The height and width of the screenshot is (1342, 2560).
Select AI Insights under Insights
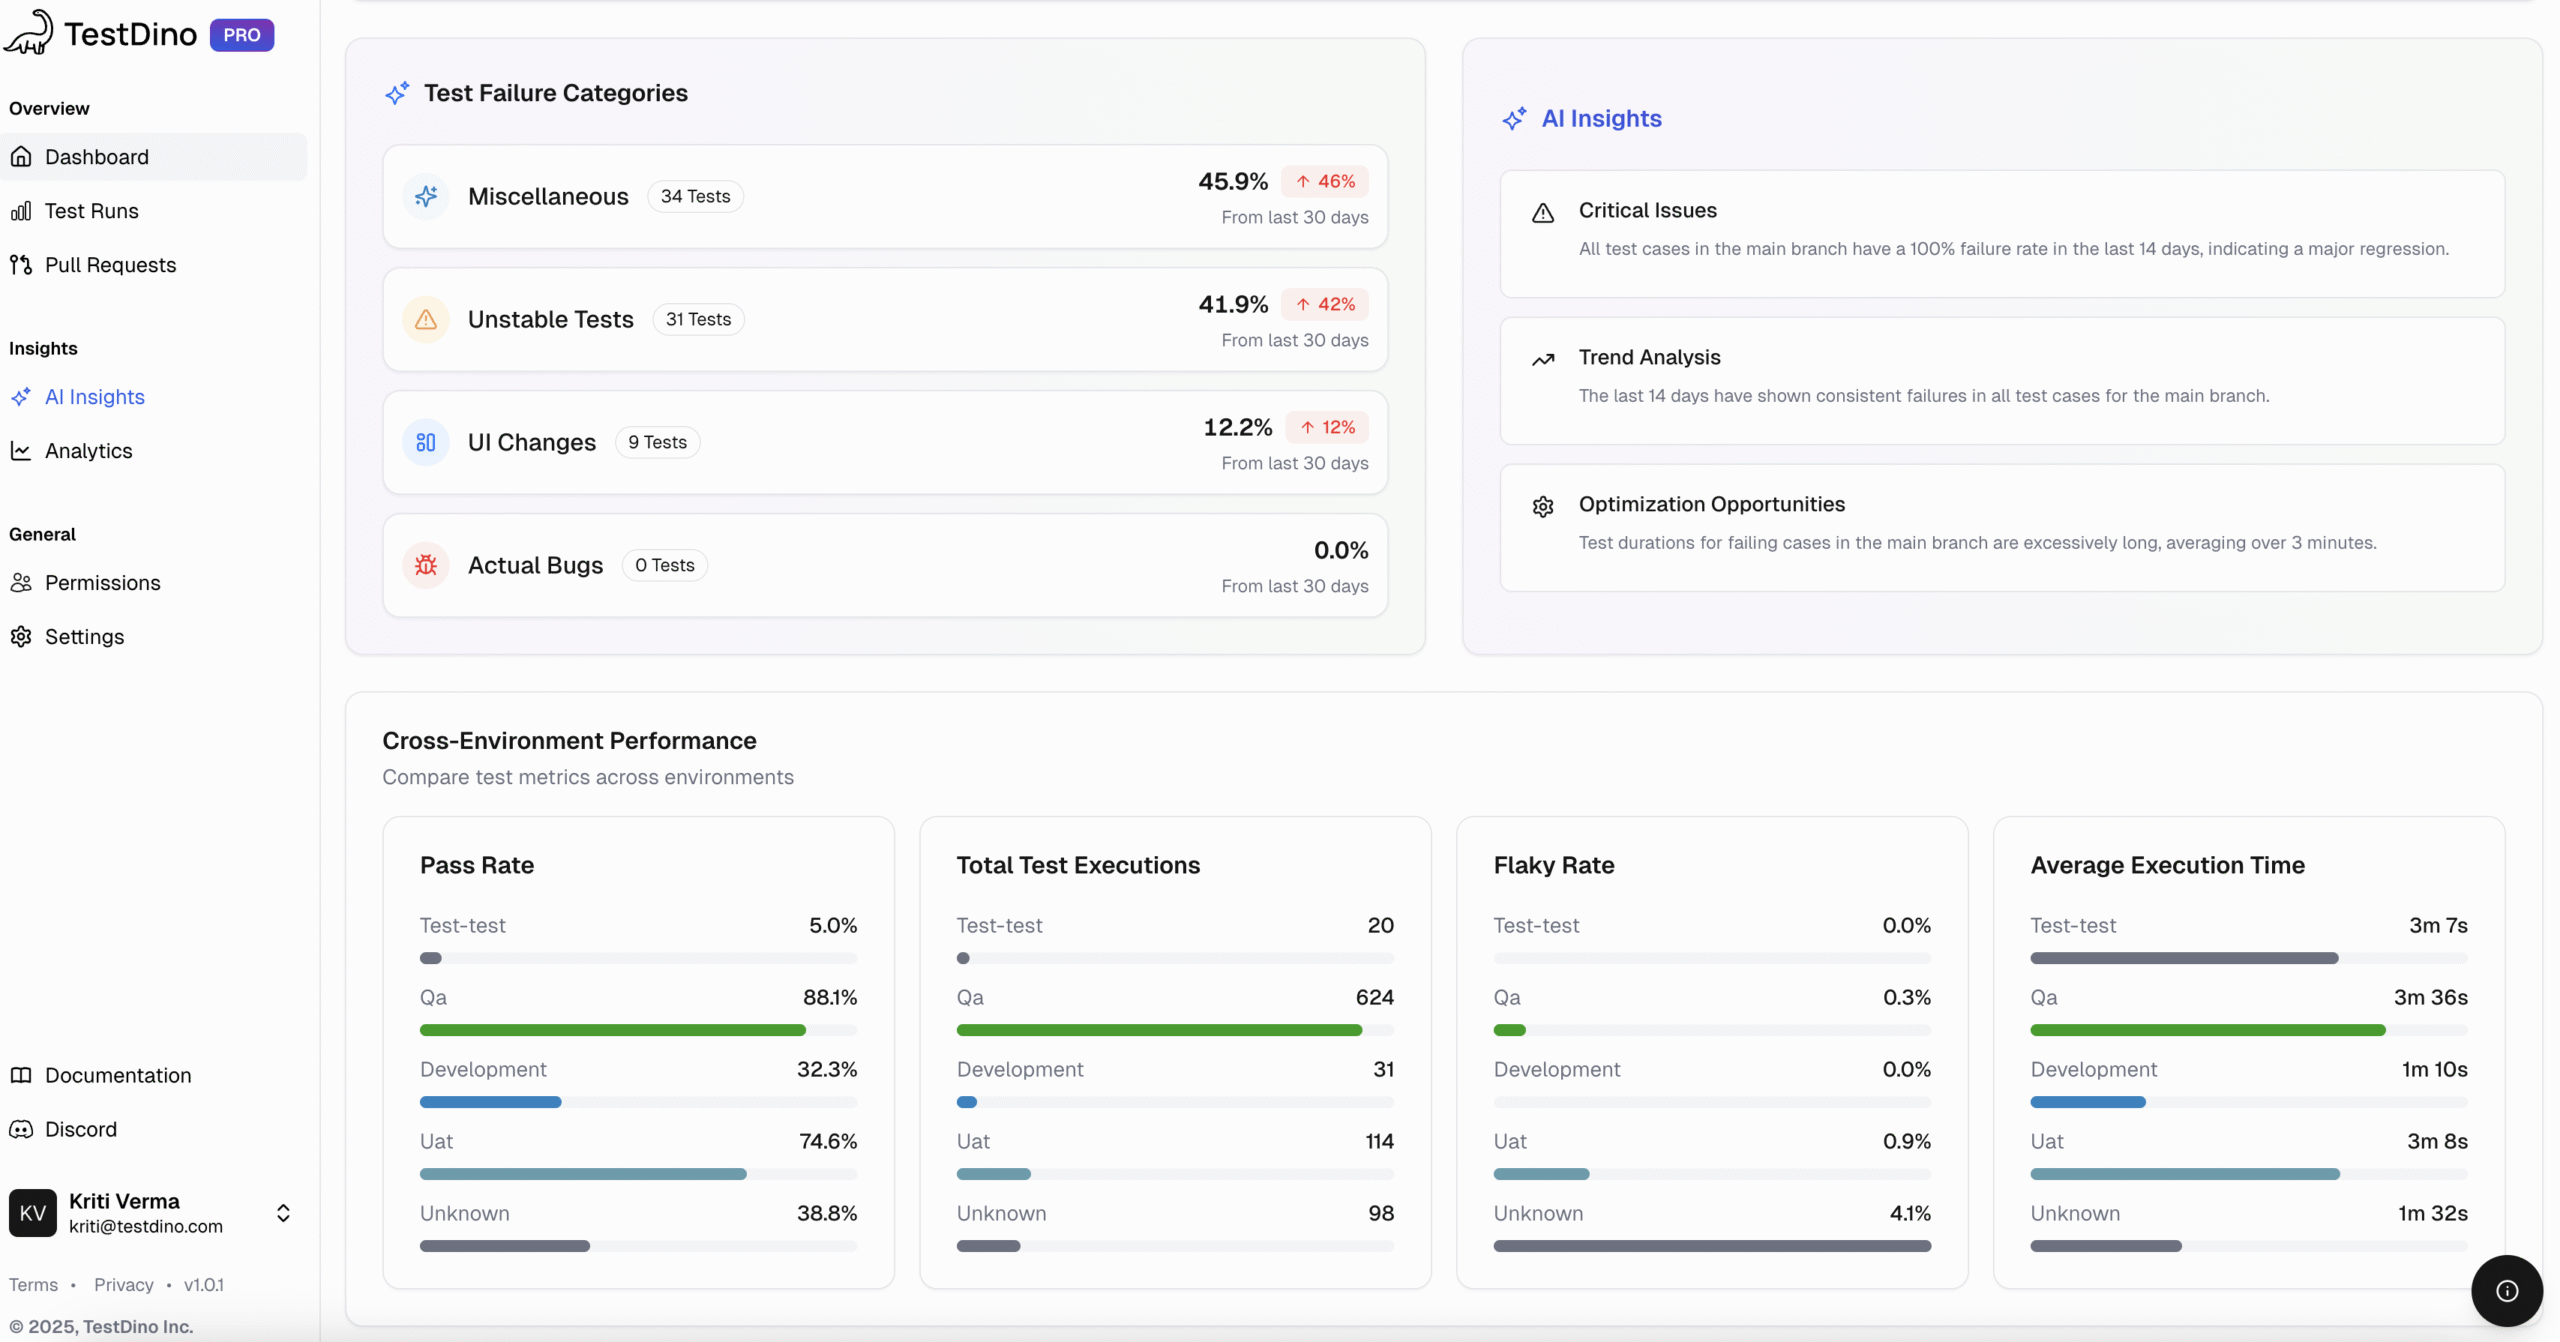click(x=94, y=397)
